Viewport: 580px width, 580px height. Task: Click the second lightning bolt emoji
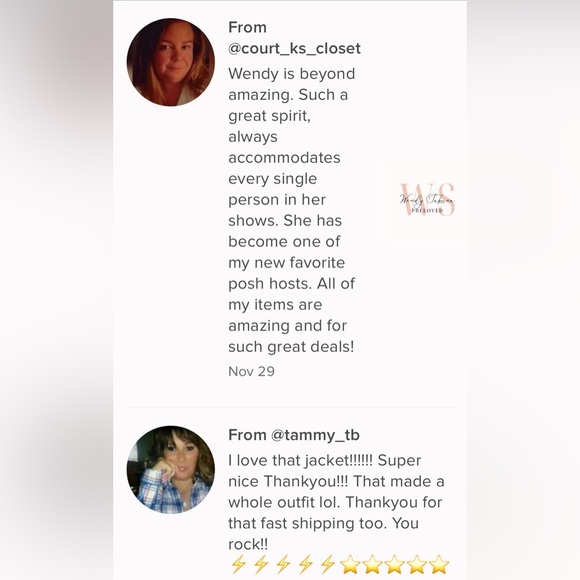261,565
